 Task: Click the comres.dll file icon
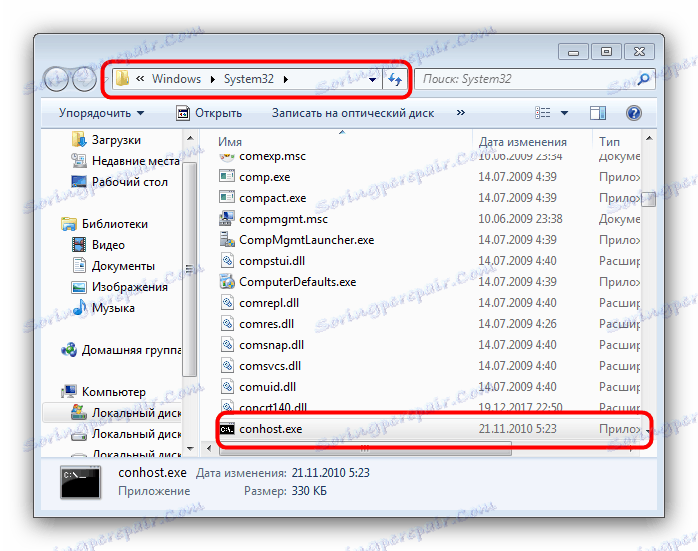tap(227, 324)
